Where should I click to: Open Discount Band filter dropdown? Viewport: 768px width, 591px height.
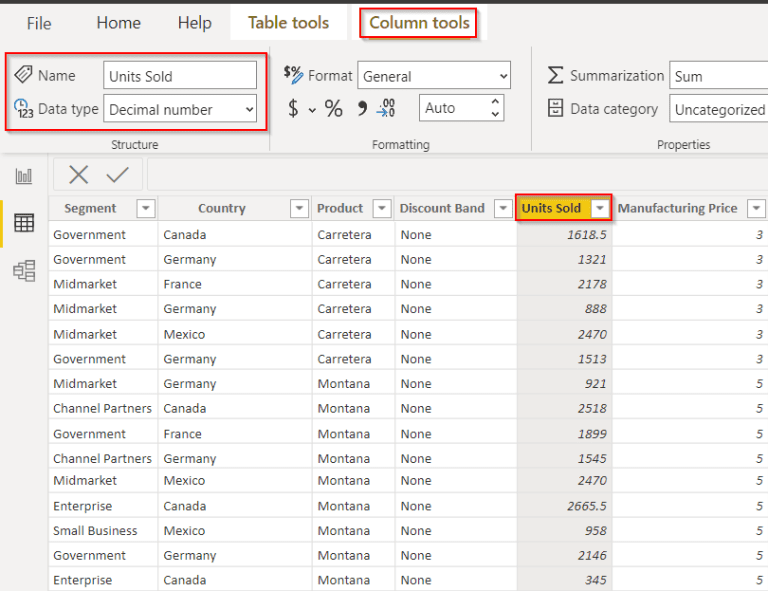pyautogui.click(x=503, y=208)
